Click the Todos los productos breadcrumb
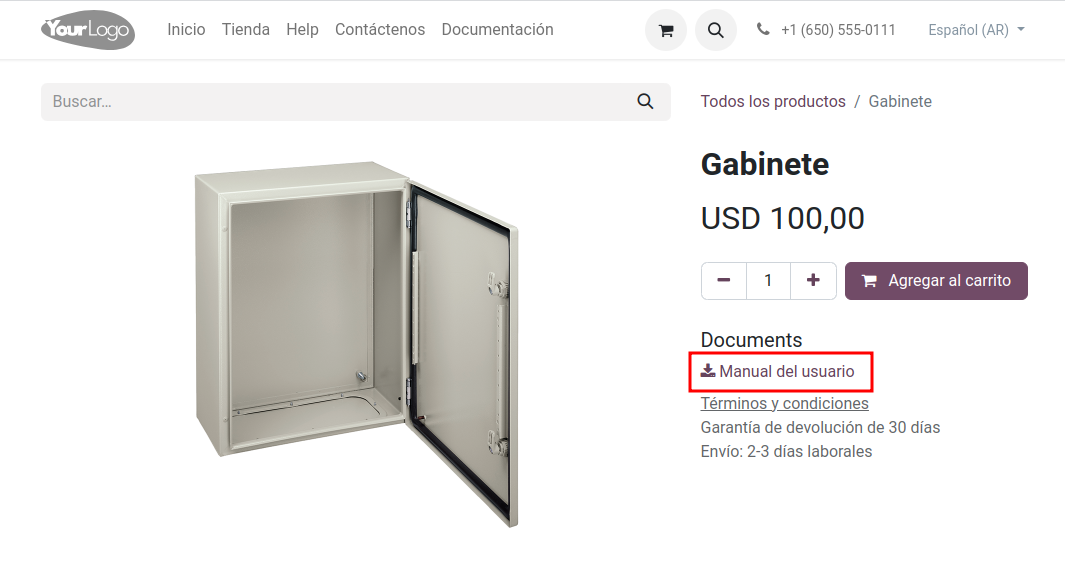Image resolution: width=1065 pixels, height=561 pixels. tap(773, 101)
